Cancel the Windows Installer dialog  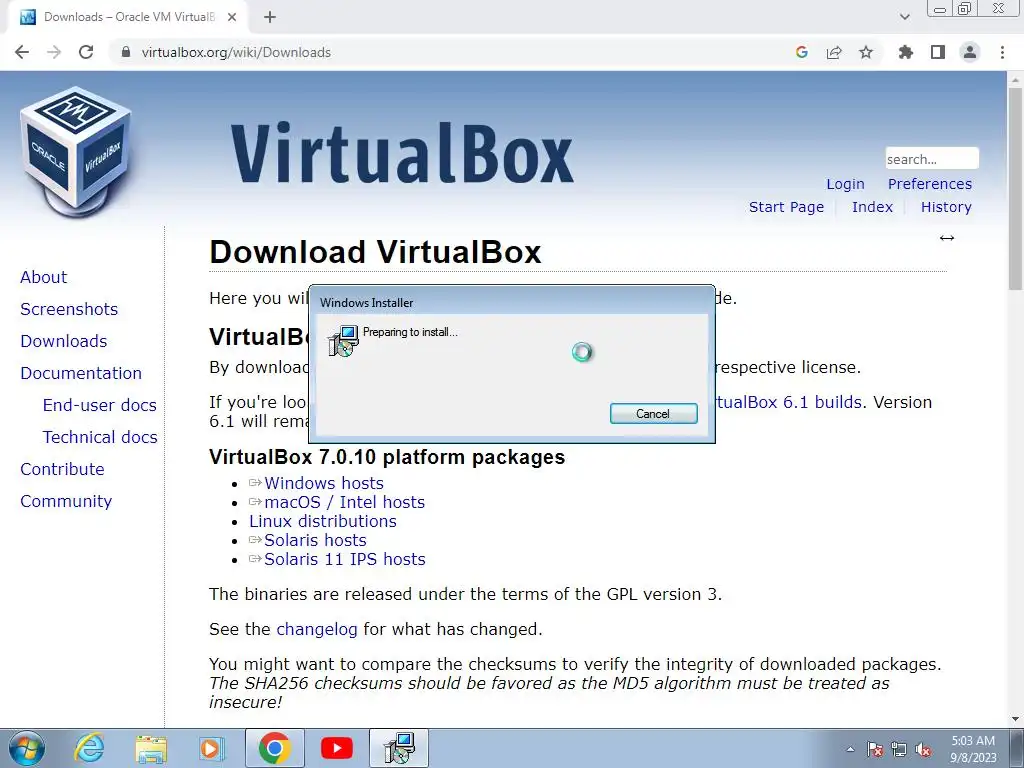pyautogui.click(x=653, y=413)
